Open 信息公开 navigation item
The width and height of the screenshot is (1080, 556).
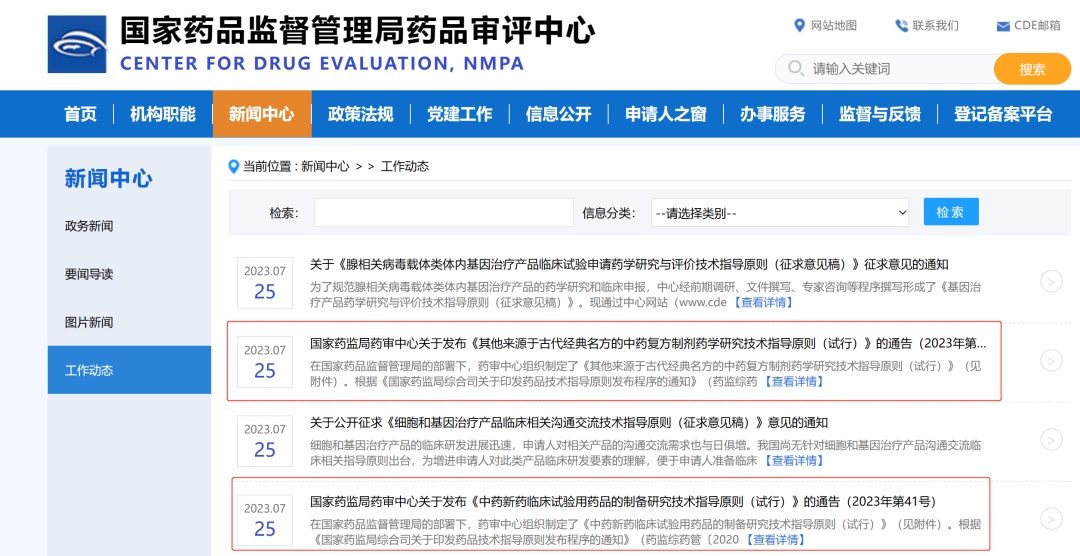click(559, 114)
